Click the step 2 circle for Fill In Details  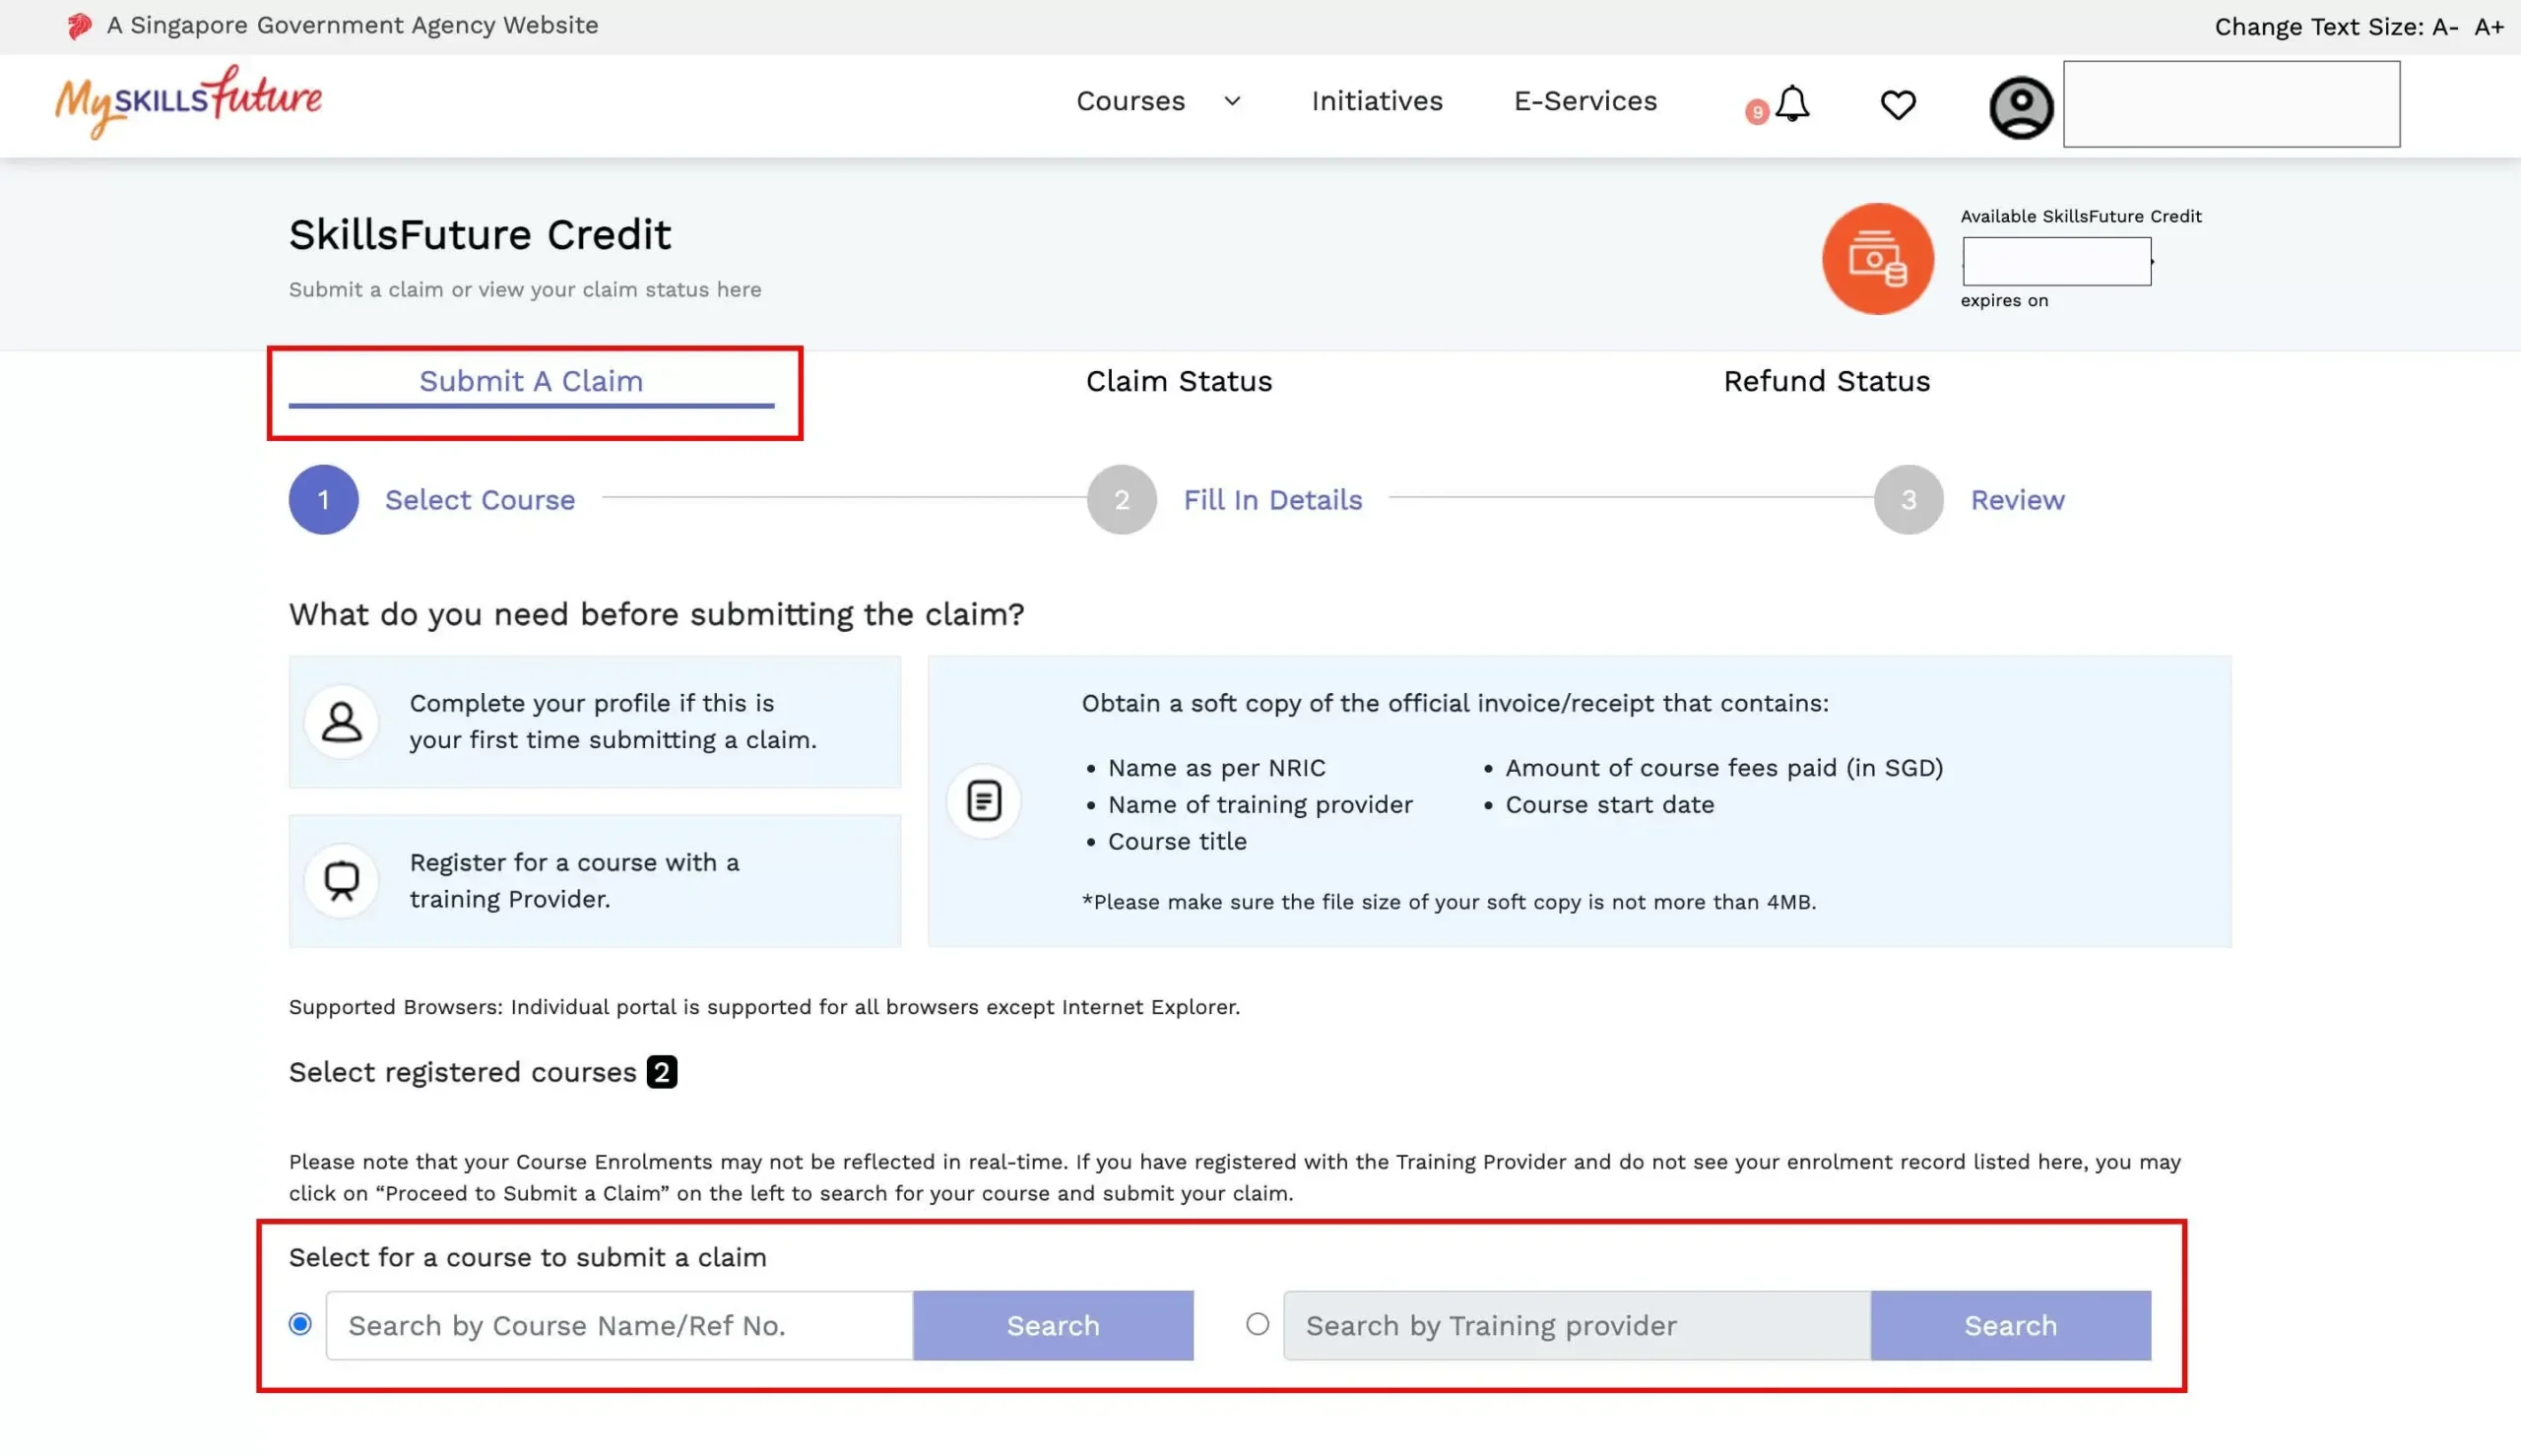pos(1121,499)
